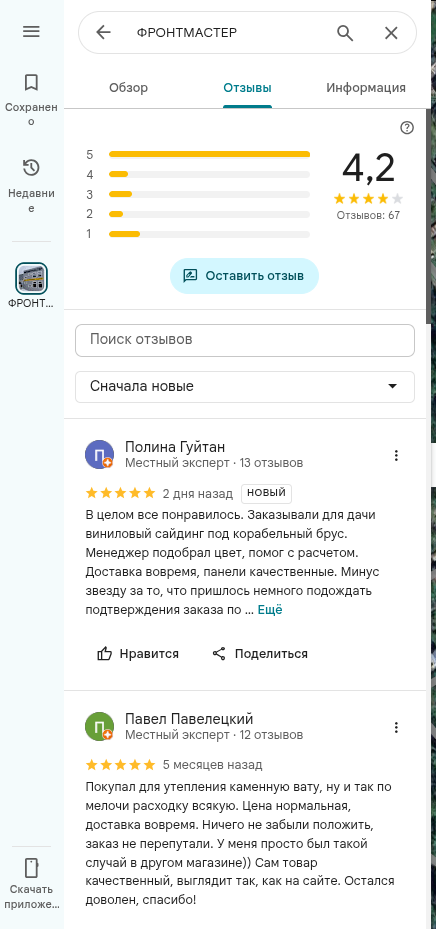Click the magnifier search icon
The width and height of the screenshot is (436, 929).
coord(345,33)
